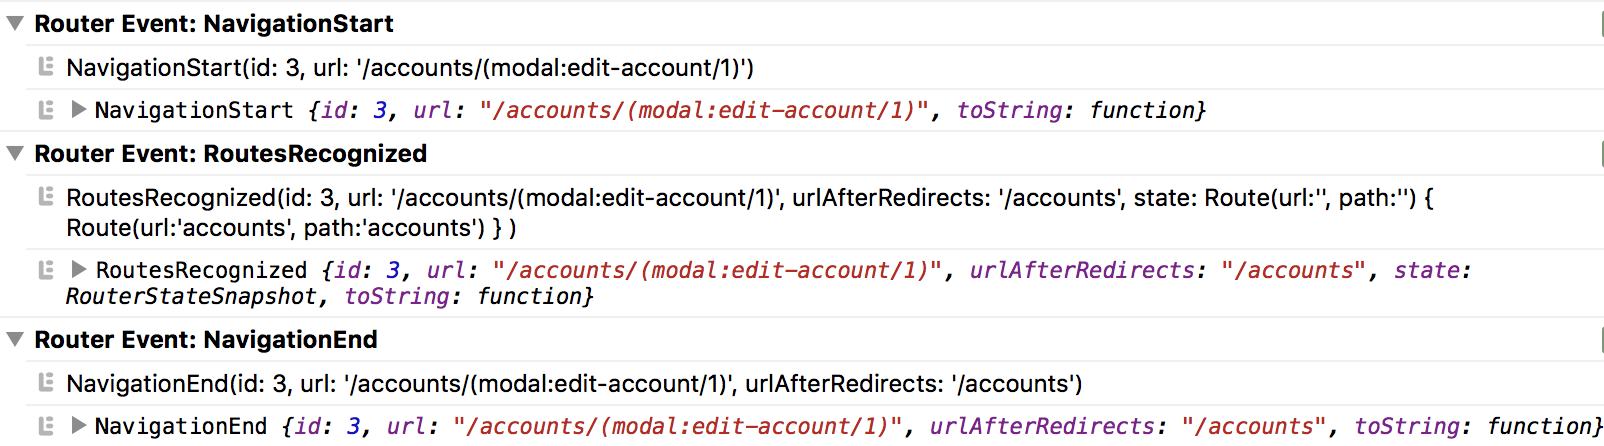Image resolution: width=1604 pixels, height=446 pixels.
Task: Click toString property in NavigationStart object
Action: pyautogui.click(x=1009, y=110)
